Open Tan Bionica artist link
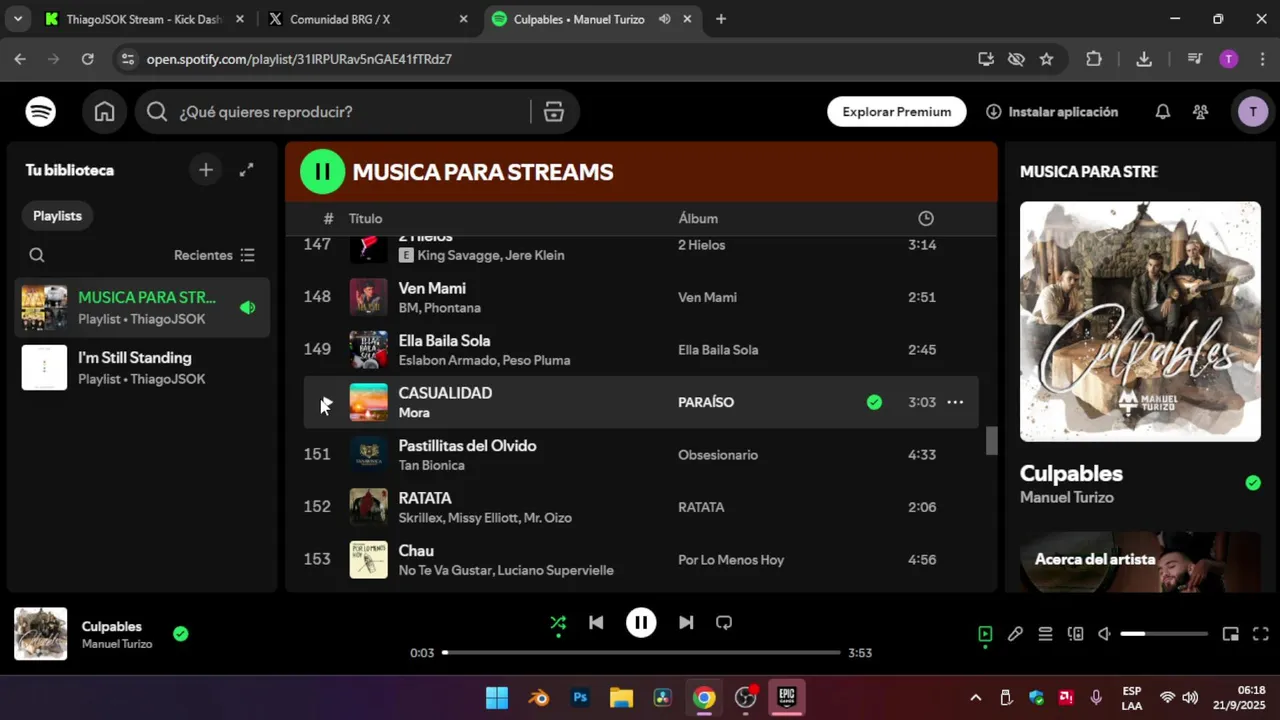 (x=431, y=465)
